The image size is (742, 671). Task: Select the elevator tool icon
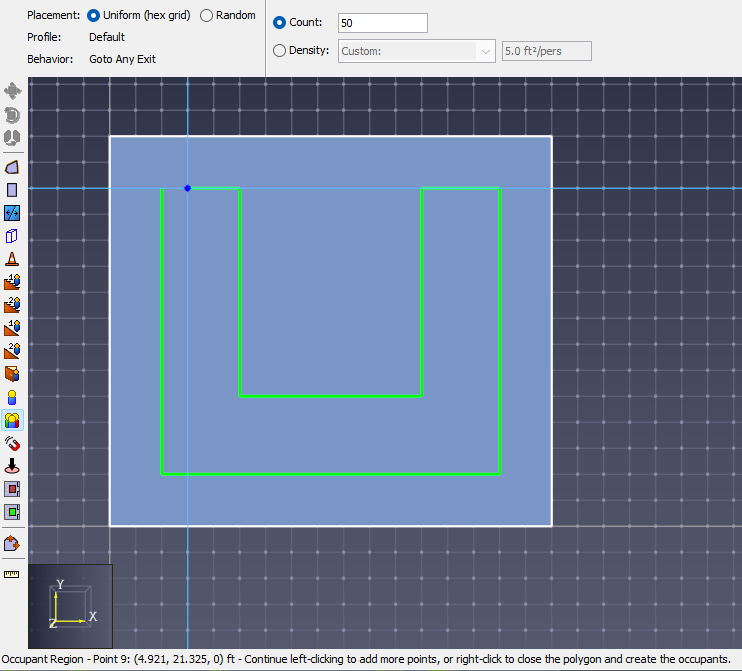(x=12, y=374)
